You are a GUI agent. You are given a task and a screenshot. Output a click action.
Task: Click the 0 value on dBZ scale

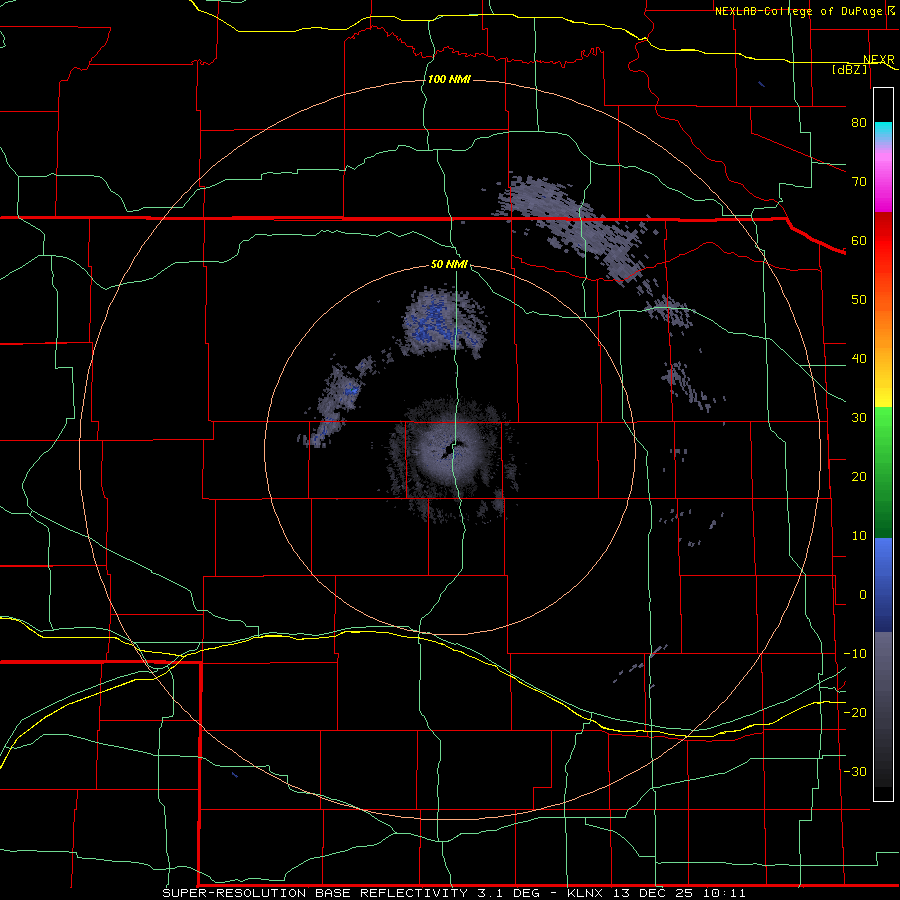pyautogui.click(x=863, y=595)
